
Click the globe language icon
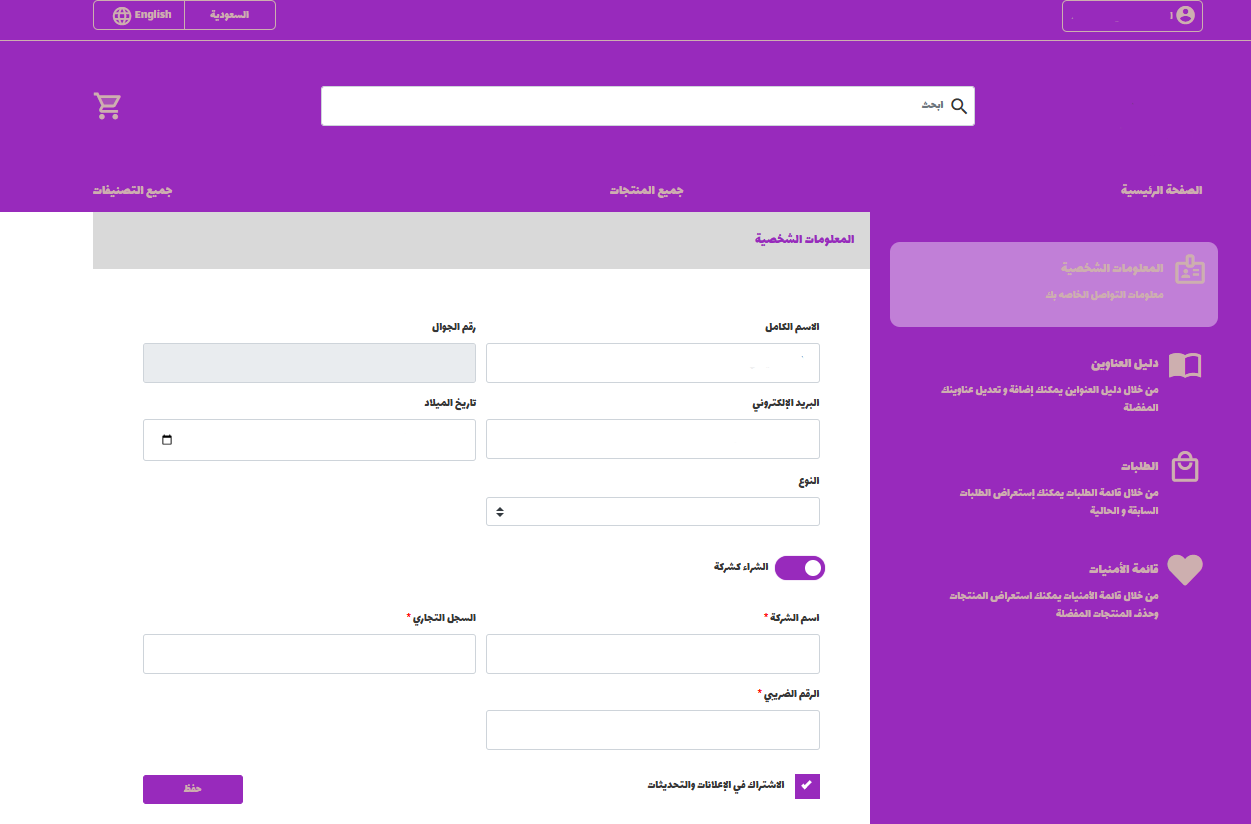click(x=122, y=16)
